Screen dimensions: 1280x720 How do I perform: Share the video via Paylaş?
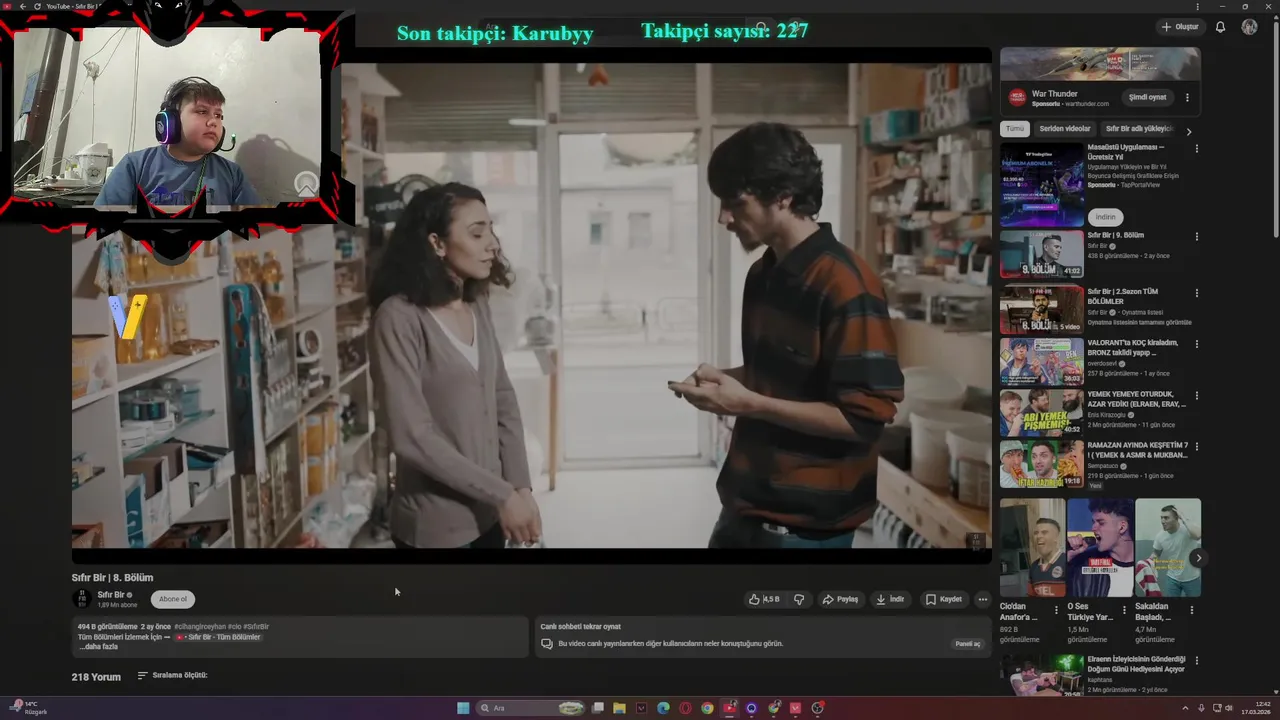click(x=840, y=599)
